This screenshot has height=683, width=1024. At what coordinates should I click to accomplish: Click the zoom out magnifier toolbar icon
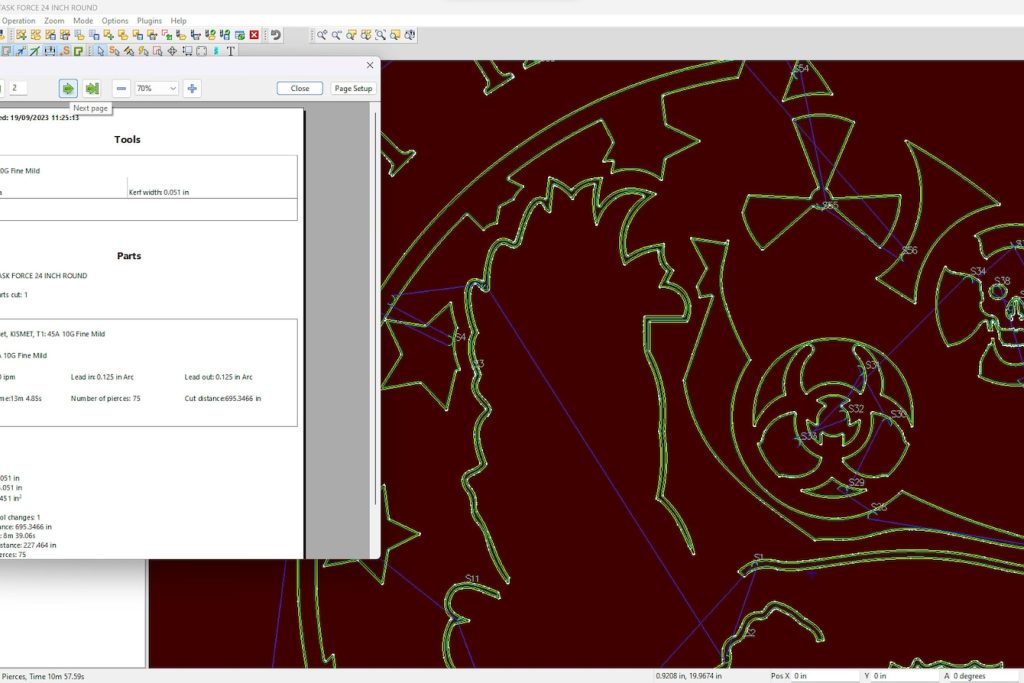tap(337, 35)
